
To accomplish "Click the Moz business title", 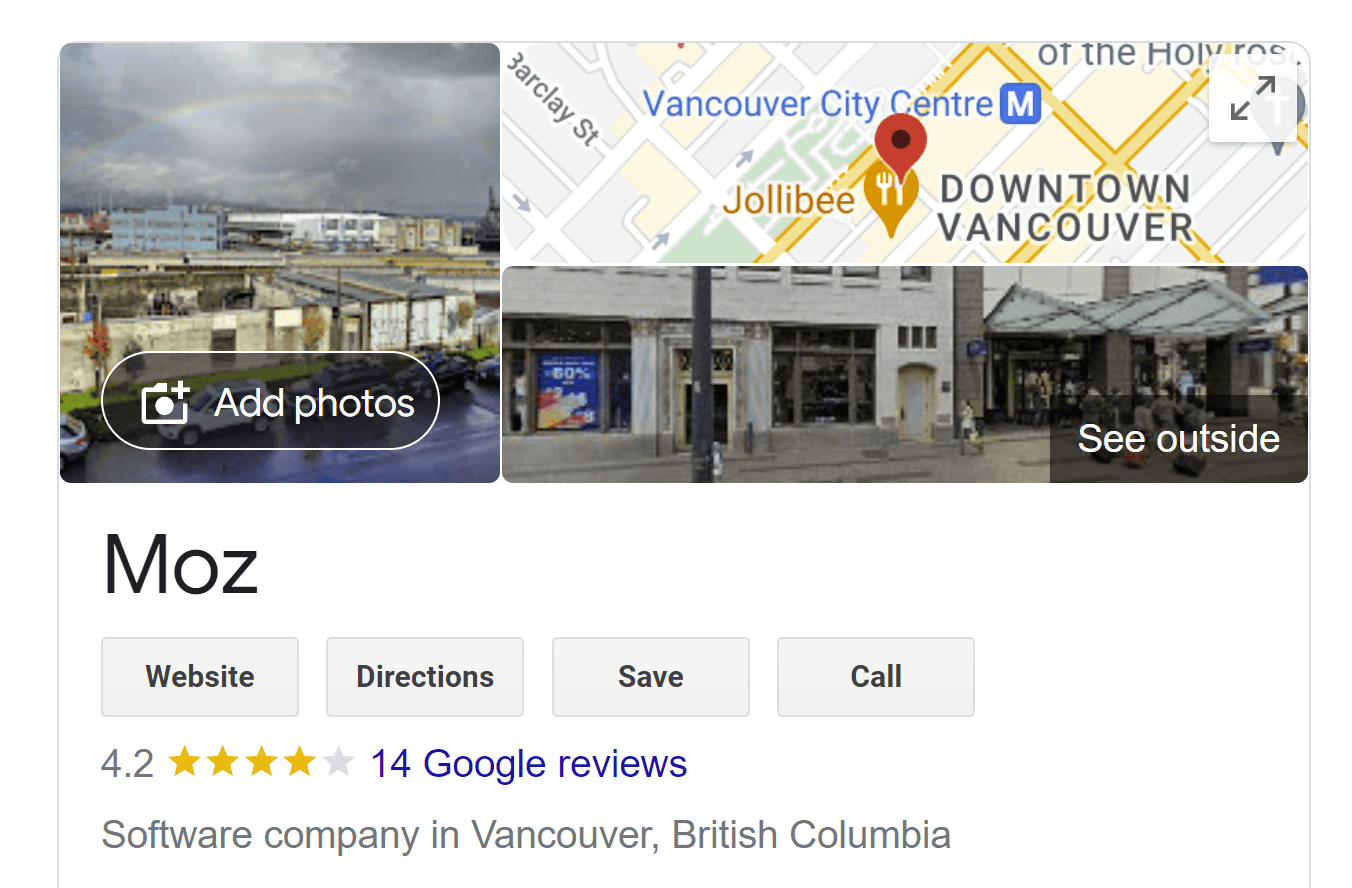I will 181,565.
